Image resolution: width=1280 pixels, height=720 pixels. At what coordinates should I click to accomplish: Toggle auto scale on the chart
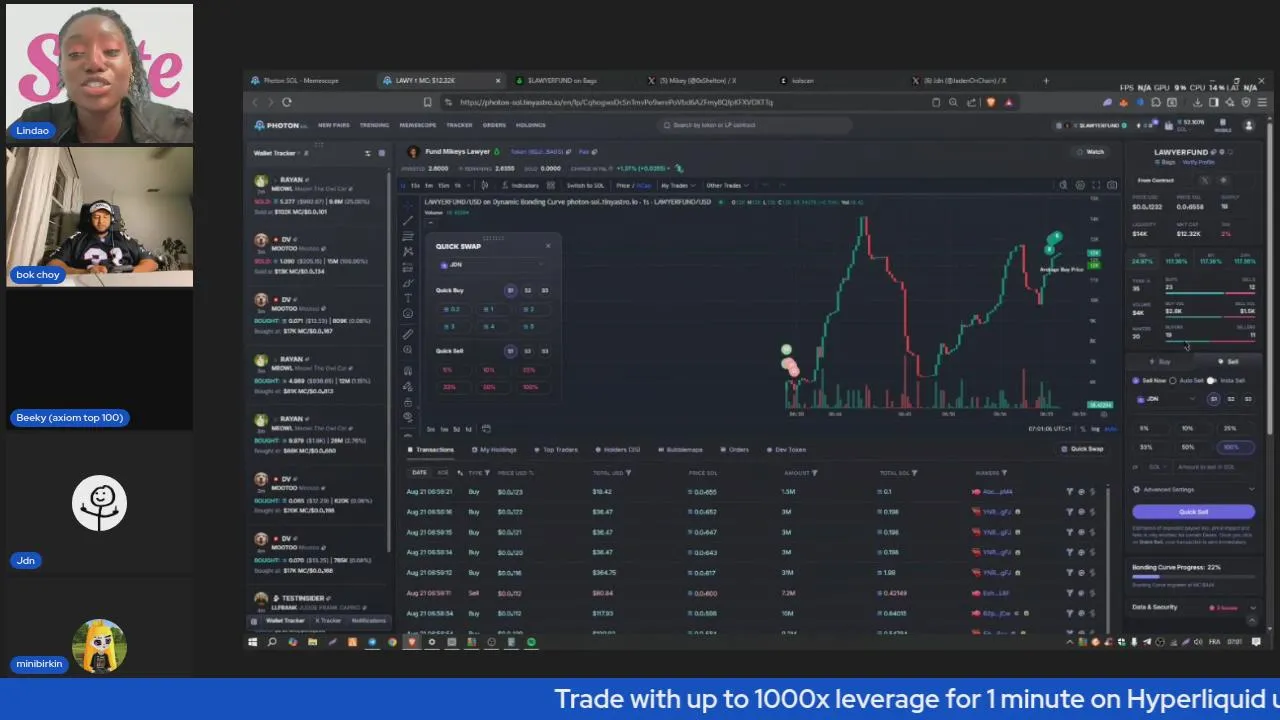pyautogui.click(x=1110, y=429)
